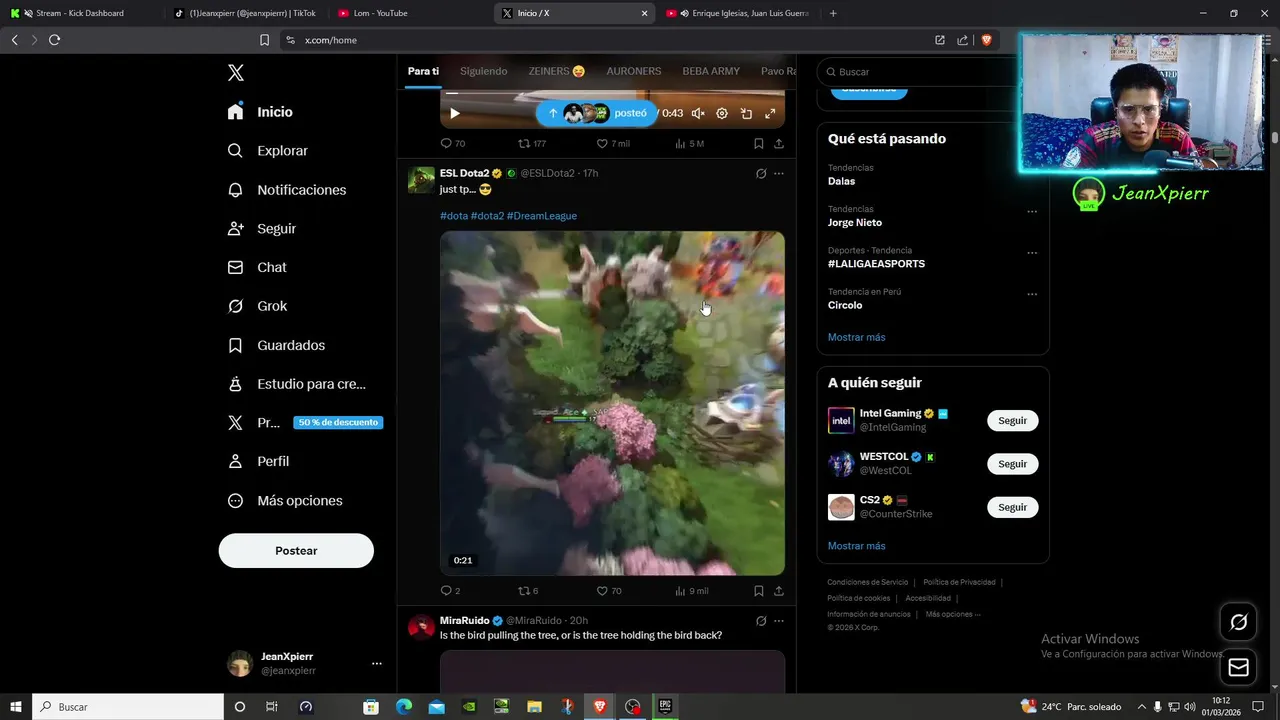
Task: Open floating messages envelope button
Action: point(1238,668)
